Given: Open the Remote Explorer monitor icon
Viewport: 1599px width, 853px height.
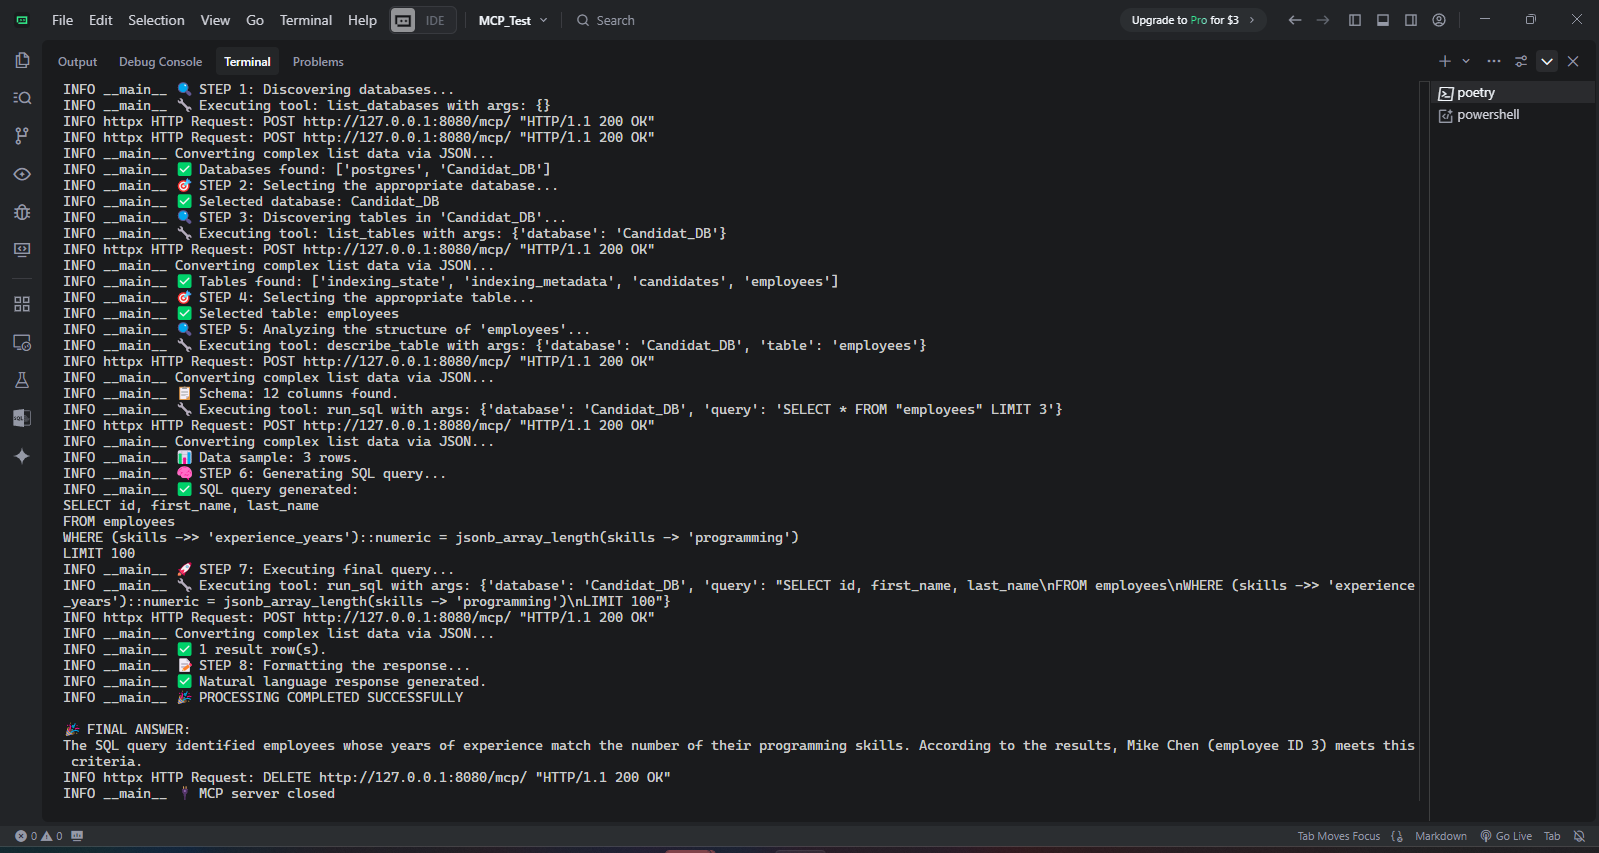Looking at the screenshot, I should point(22,250).
